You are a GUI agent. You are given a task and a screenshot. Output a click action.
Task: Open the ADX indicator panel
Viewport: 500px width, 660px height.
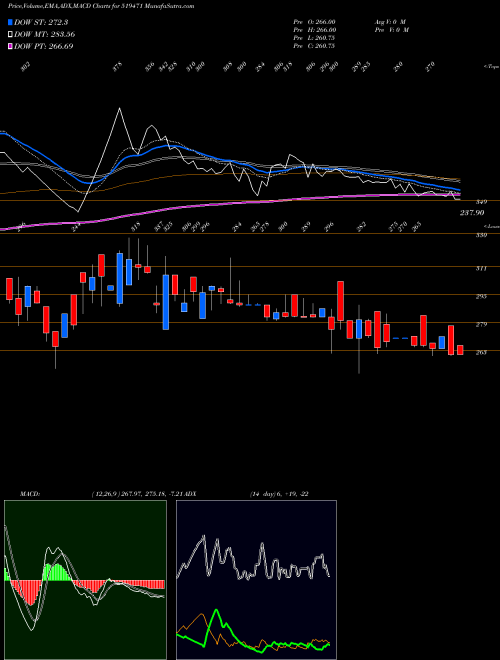[256, 580]
